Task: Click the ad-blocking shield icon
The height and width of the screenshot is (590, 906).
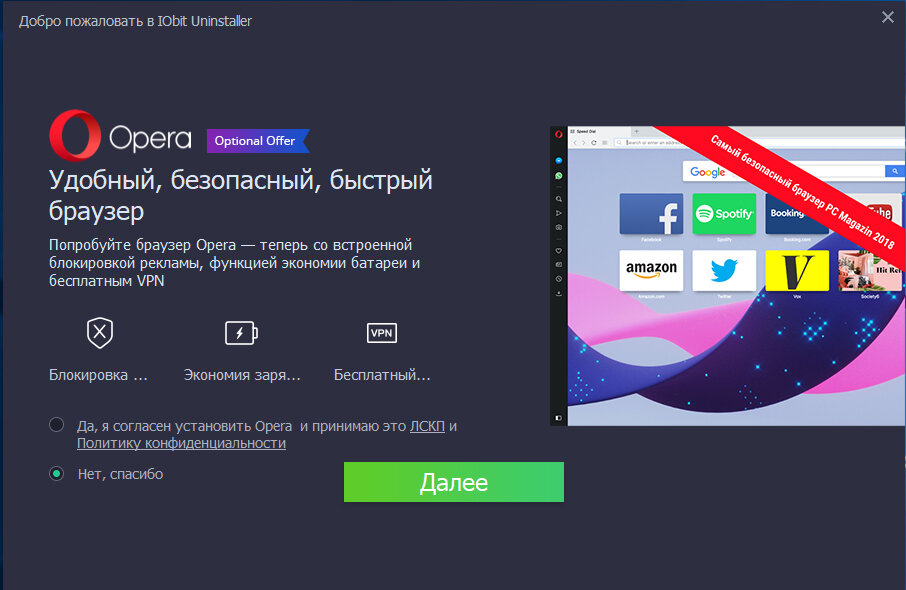Action: click(100, 332)
